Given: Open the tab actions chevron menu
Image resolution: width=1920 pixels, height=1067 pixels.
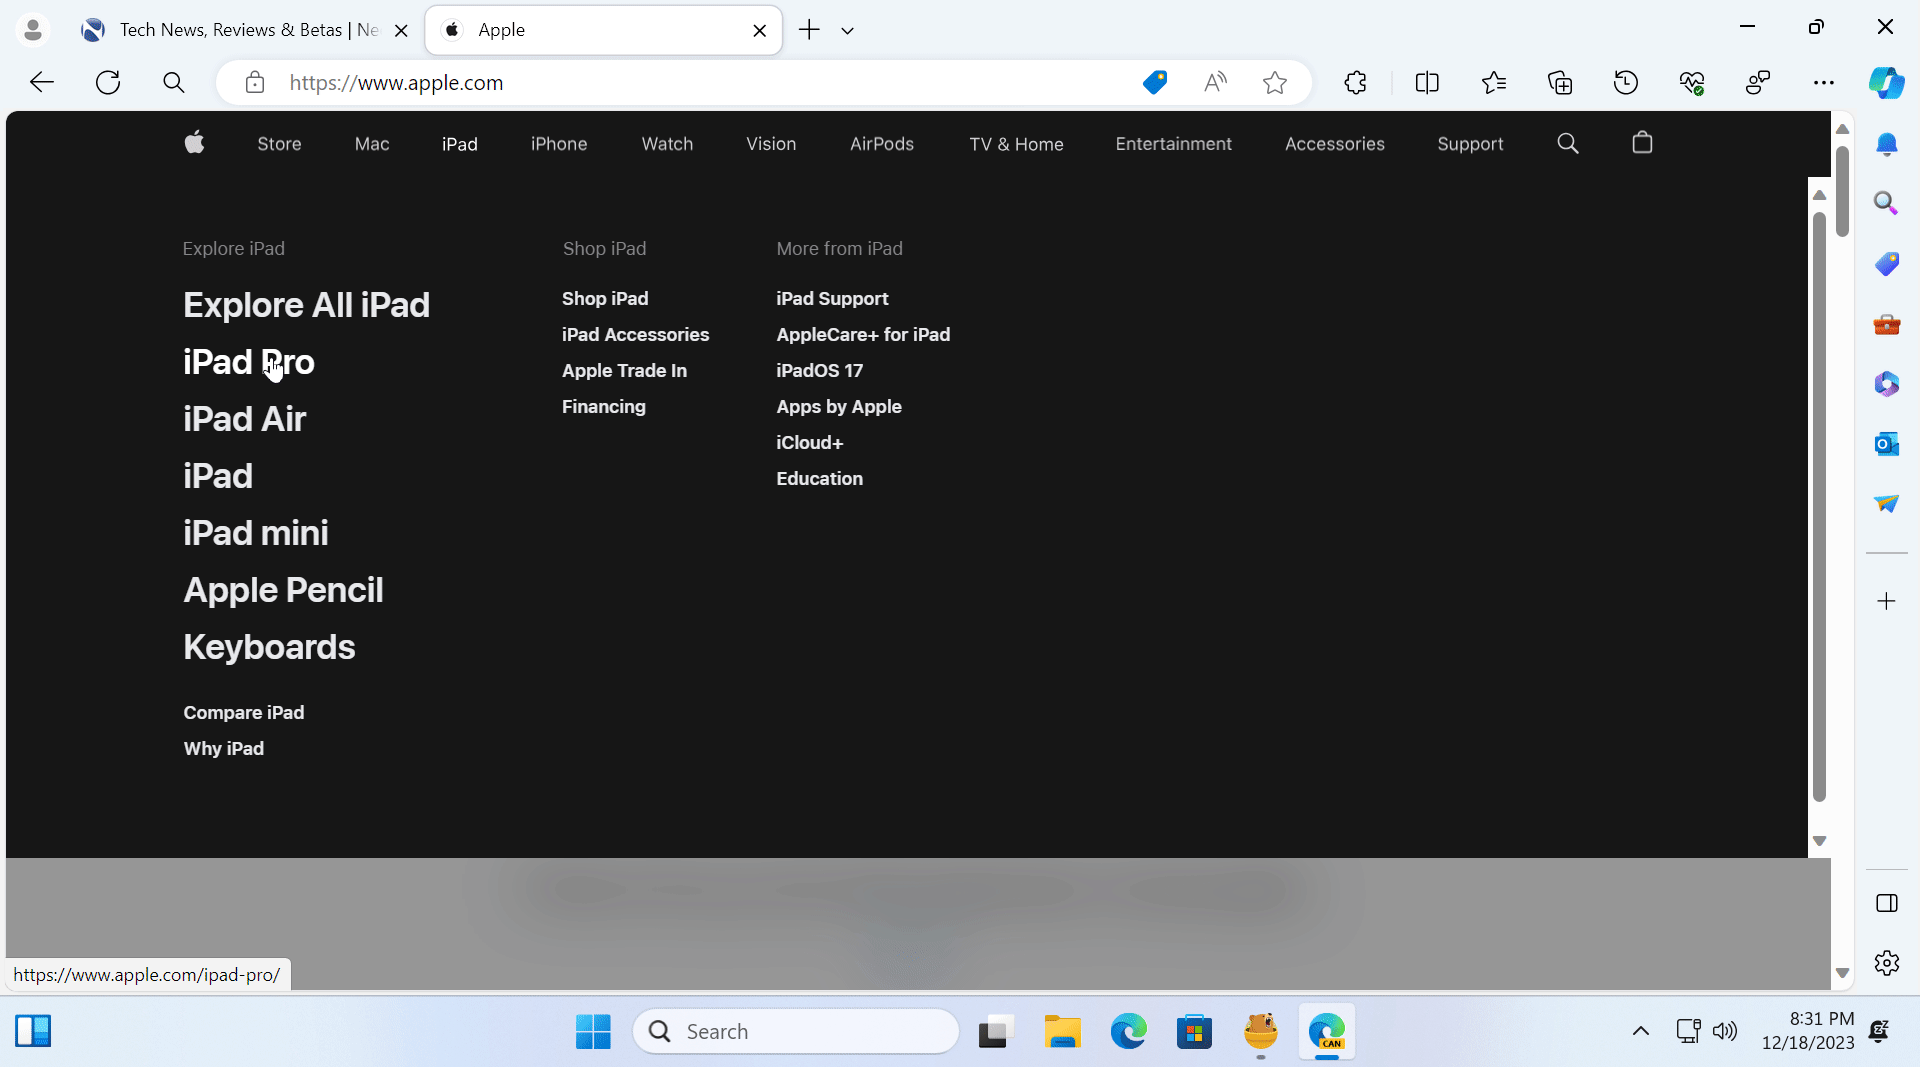Looking at the screenshot, I should point(847,30).
